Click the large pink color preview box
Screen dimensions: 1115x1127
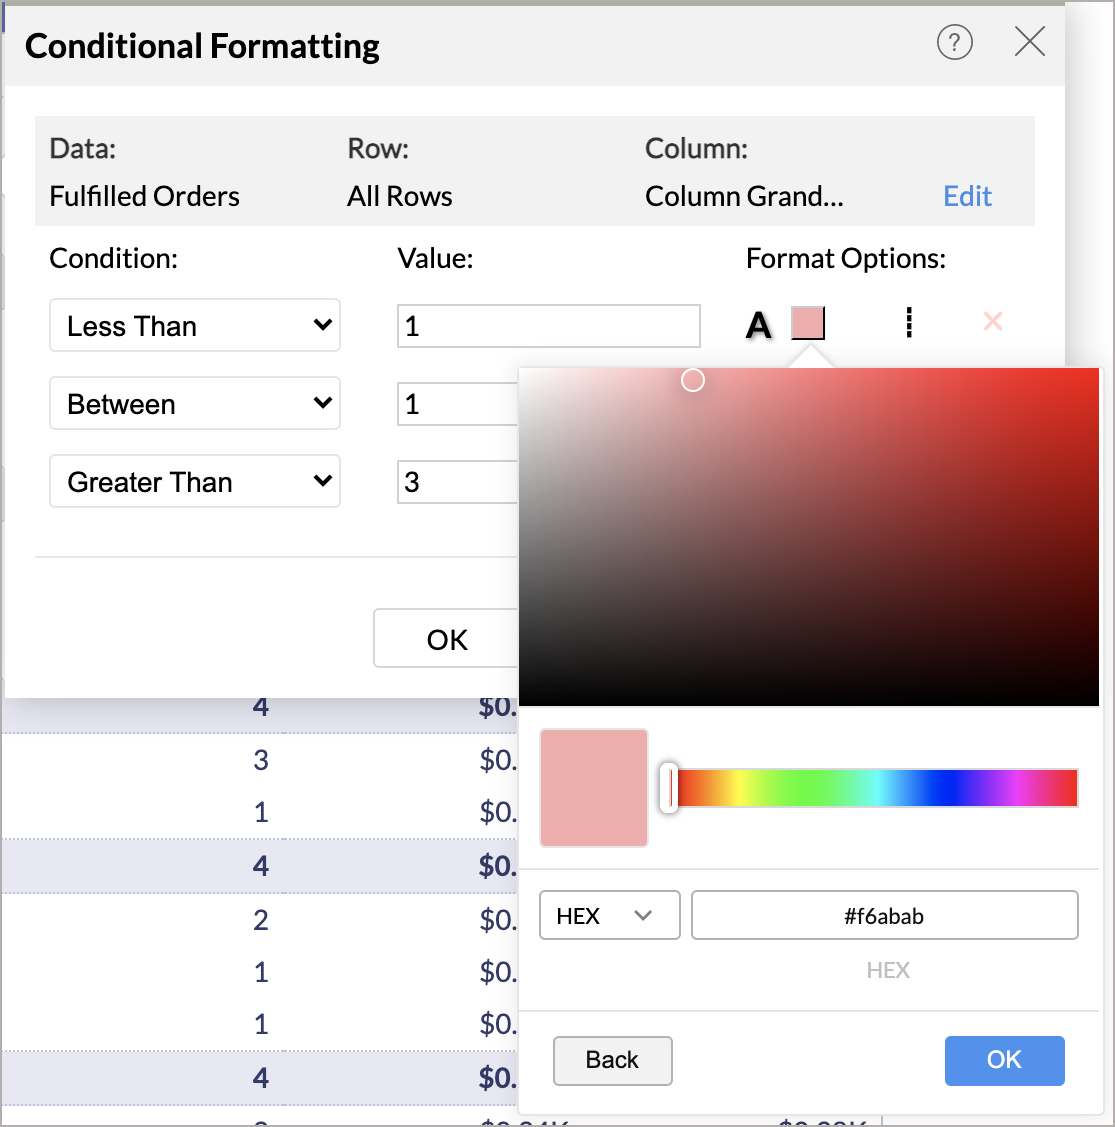pos(594,788)
